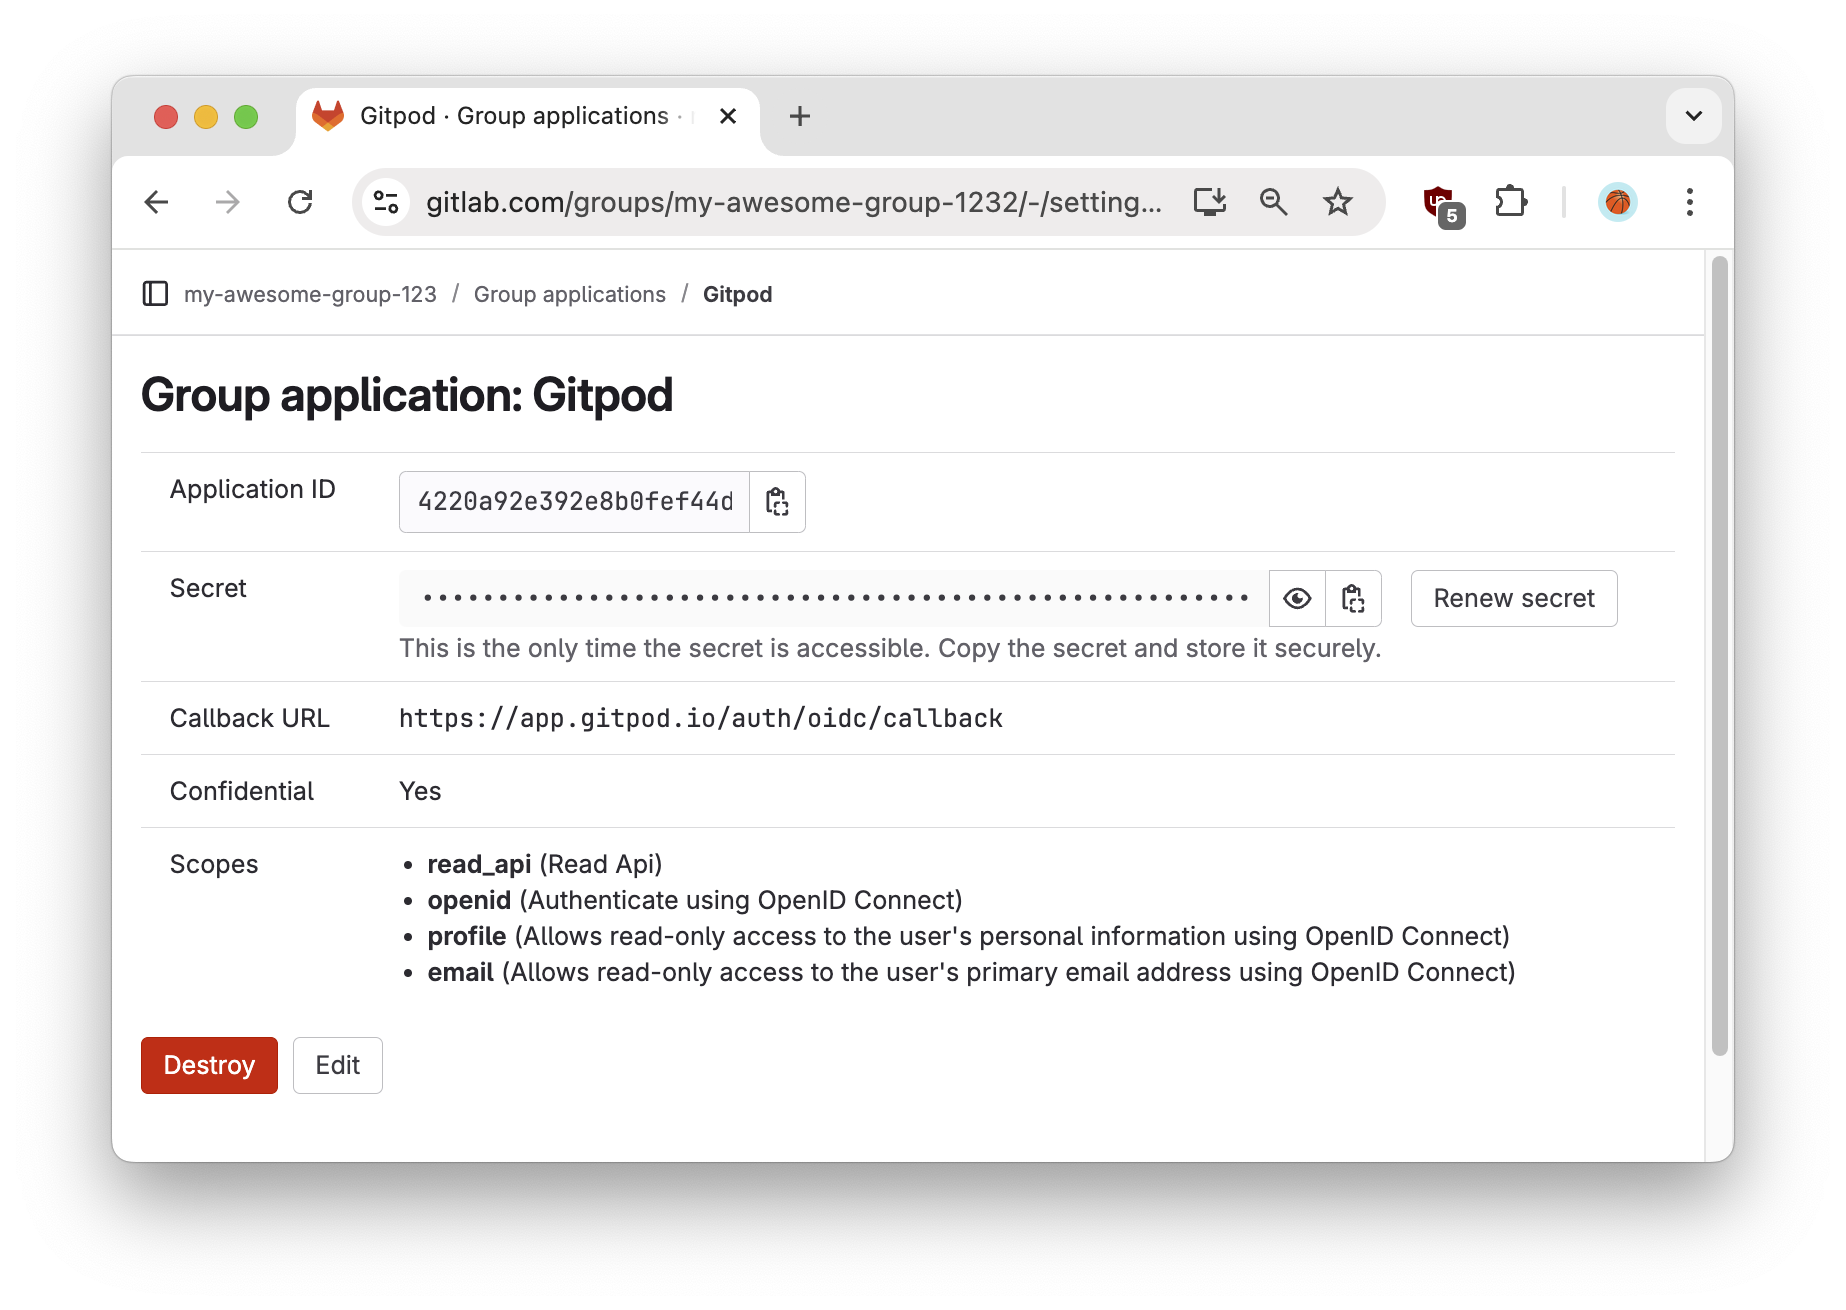Reveal the secret with eye icon
Image resolution: width=1846 pixels, height=1310 pixels.
(x=1297, y=599)
